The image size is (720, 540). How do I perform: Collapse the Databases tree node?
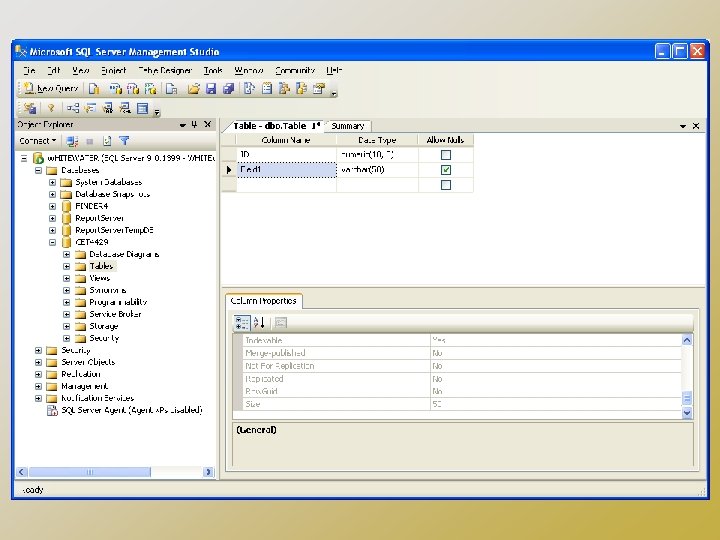click(38, 170)
